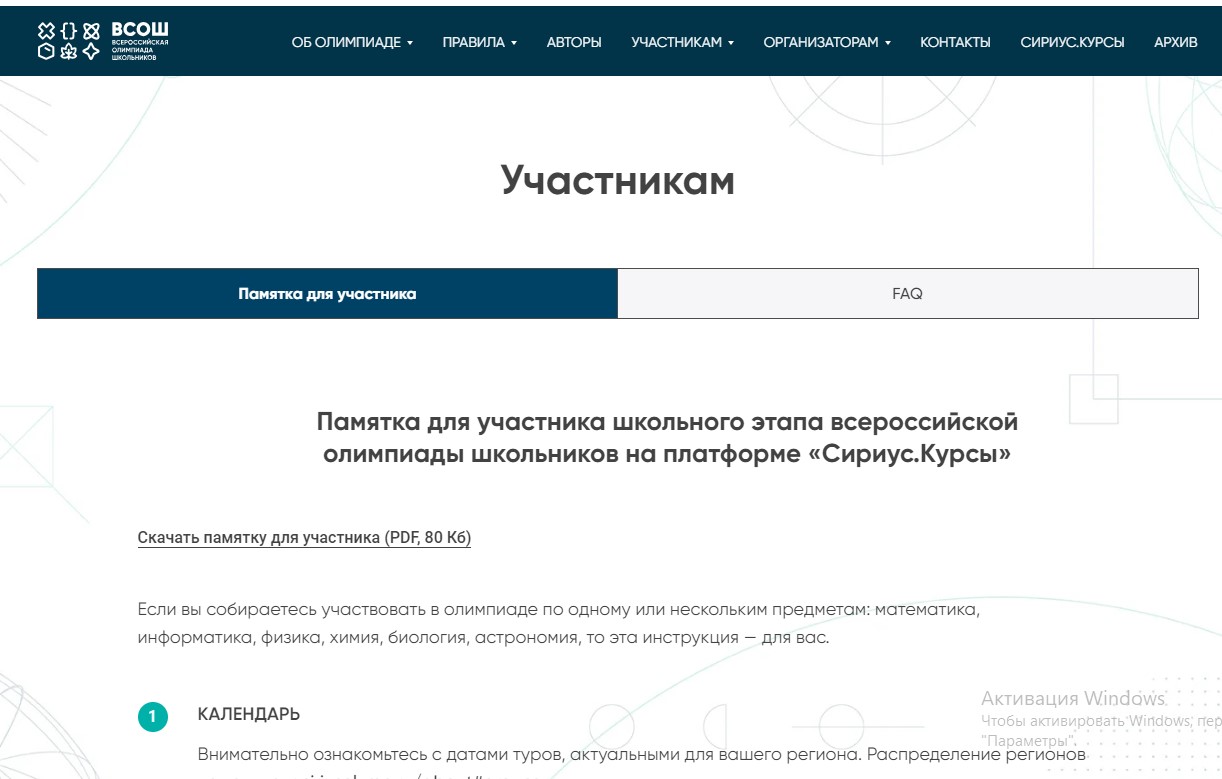This screenshot has width=1222, height=779.
Task: Click the КАЛЕНДАРЬ section heading
Action: coord(249,715)
